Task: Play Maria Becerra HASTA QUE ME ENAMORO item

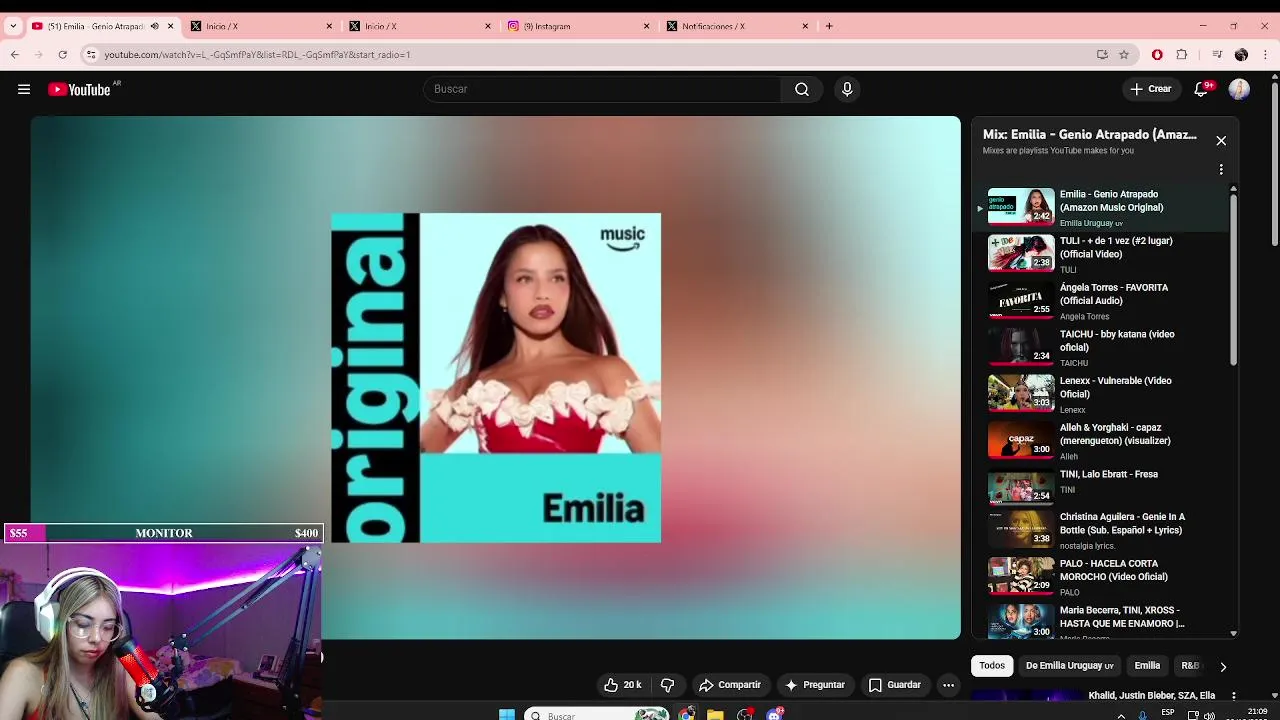Action: 1101,621
